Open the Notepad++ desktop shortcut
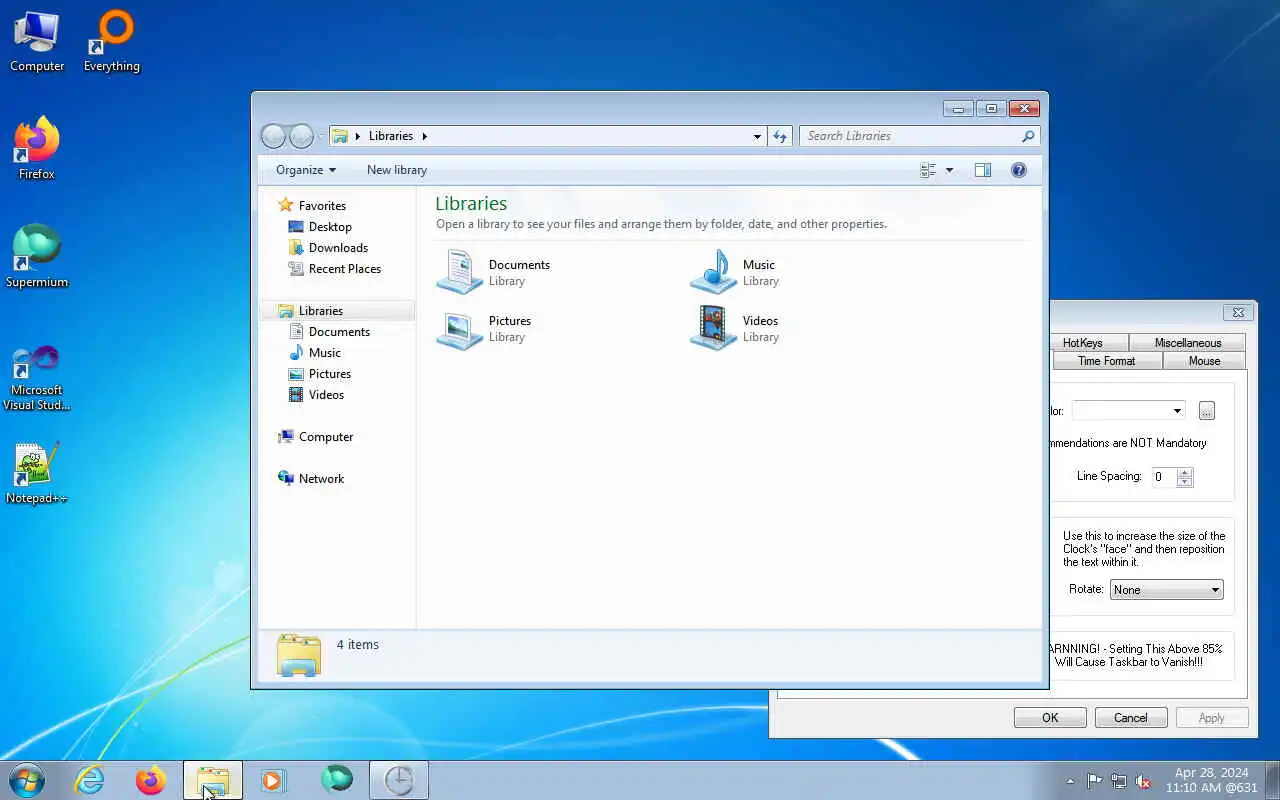The image size is (1280, 800). tap(37, 473)
